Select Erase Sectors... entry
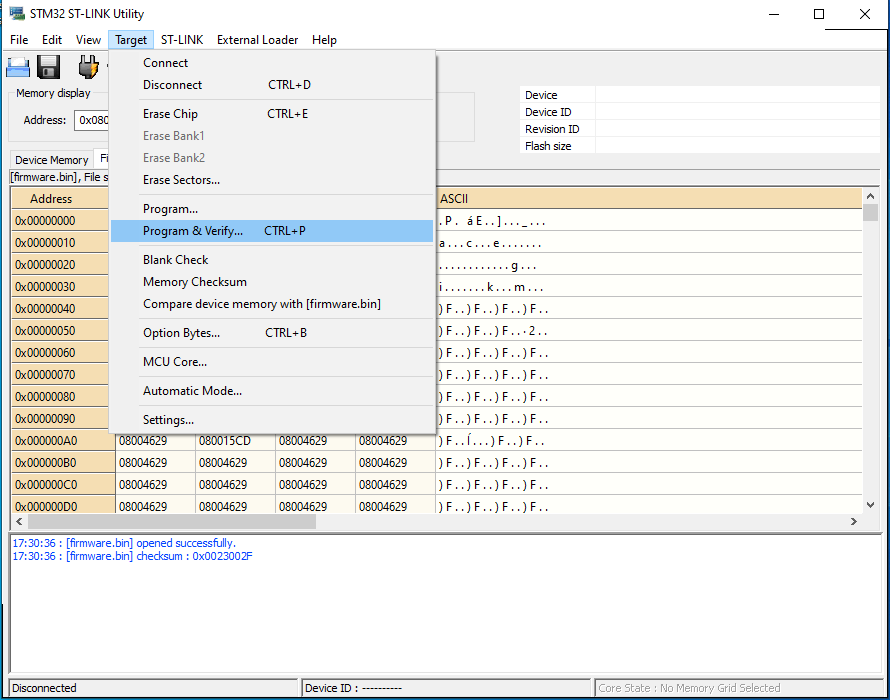 click(272, 180)
